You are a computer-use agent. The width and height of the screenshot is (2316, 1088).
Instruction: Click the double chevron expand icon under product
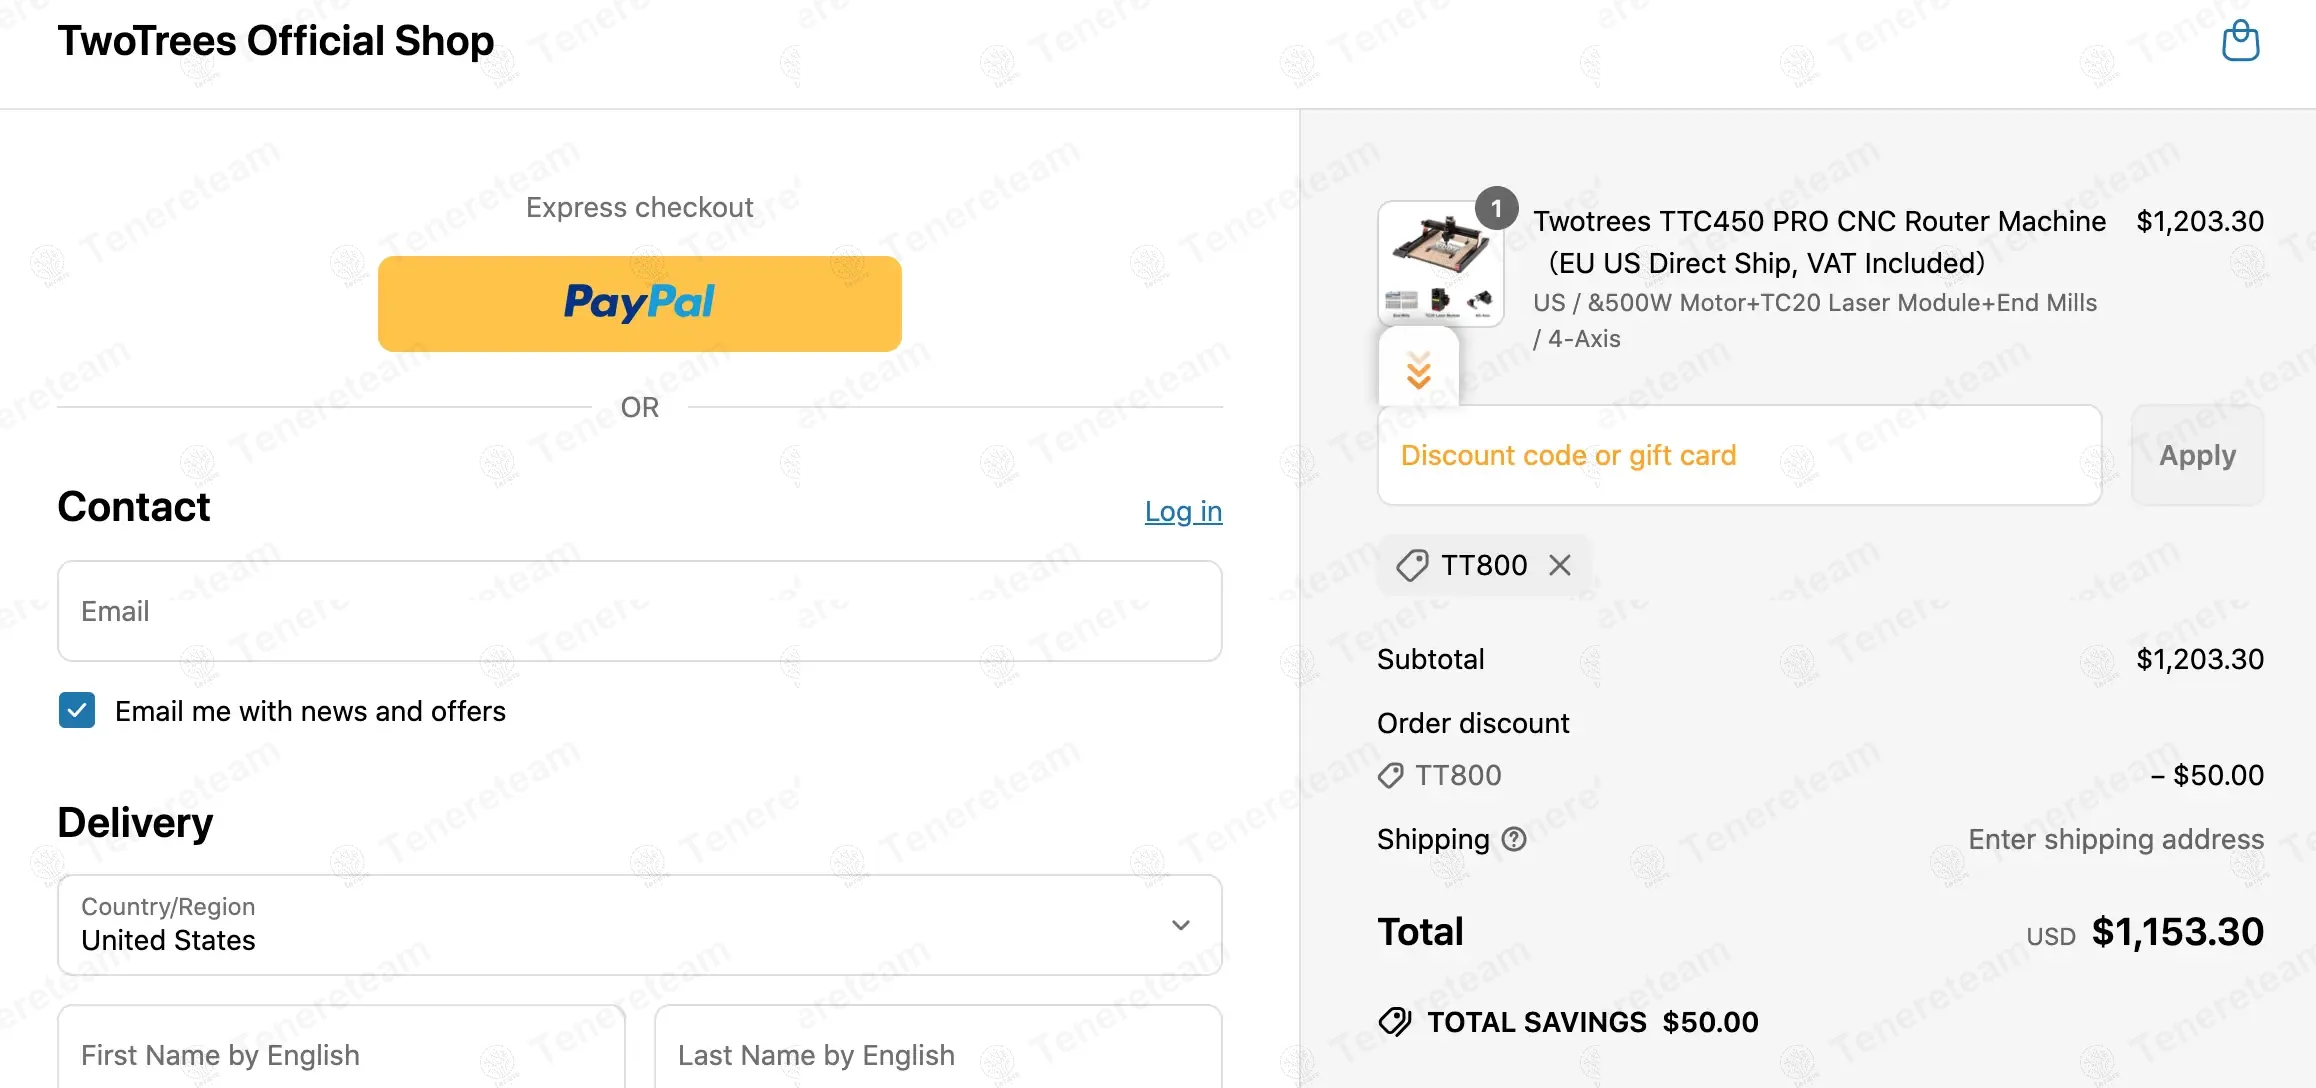click(1418, 370)
